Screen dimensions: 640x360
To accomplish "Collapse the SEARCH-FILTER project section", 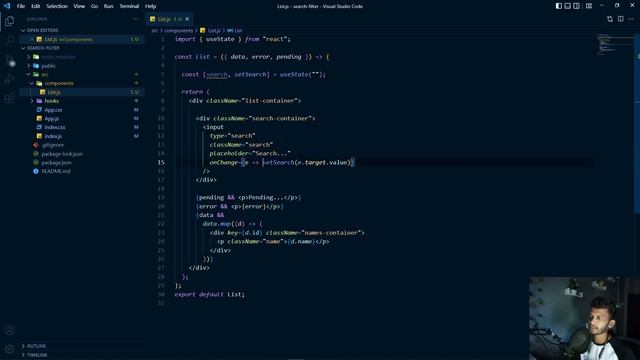I will click(43, 48).
